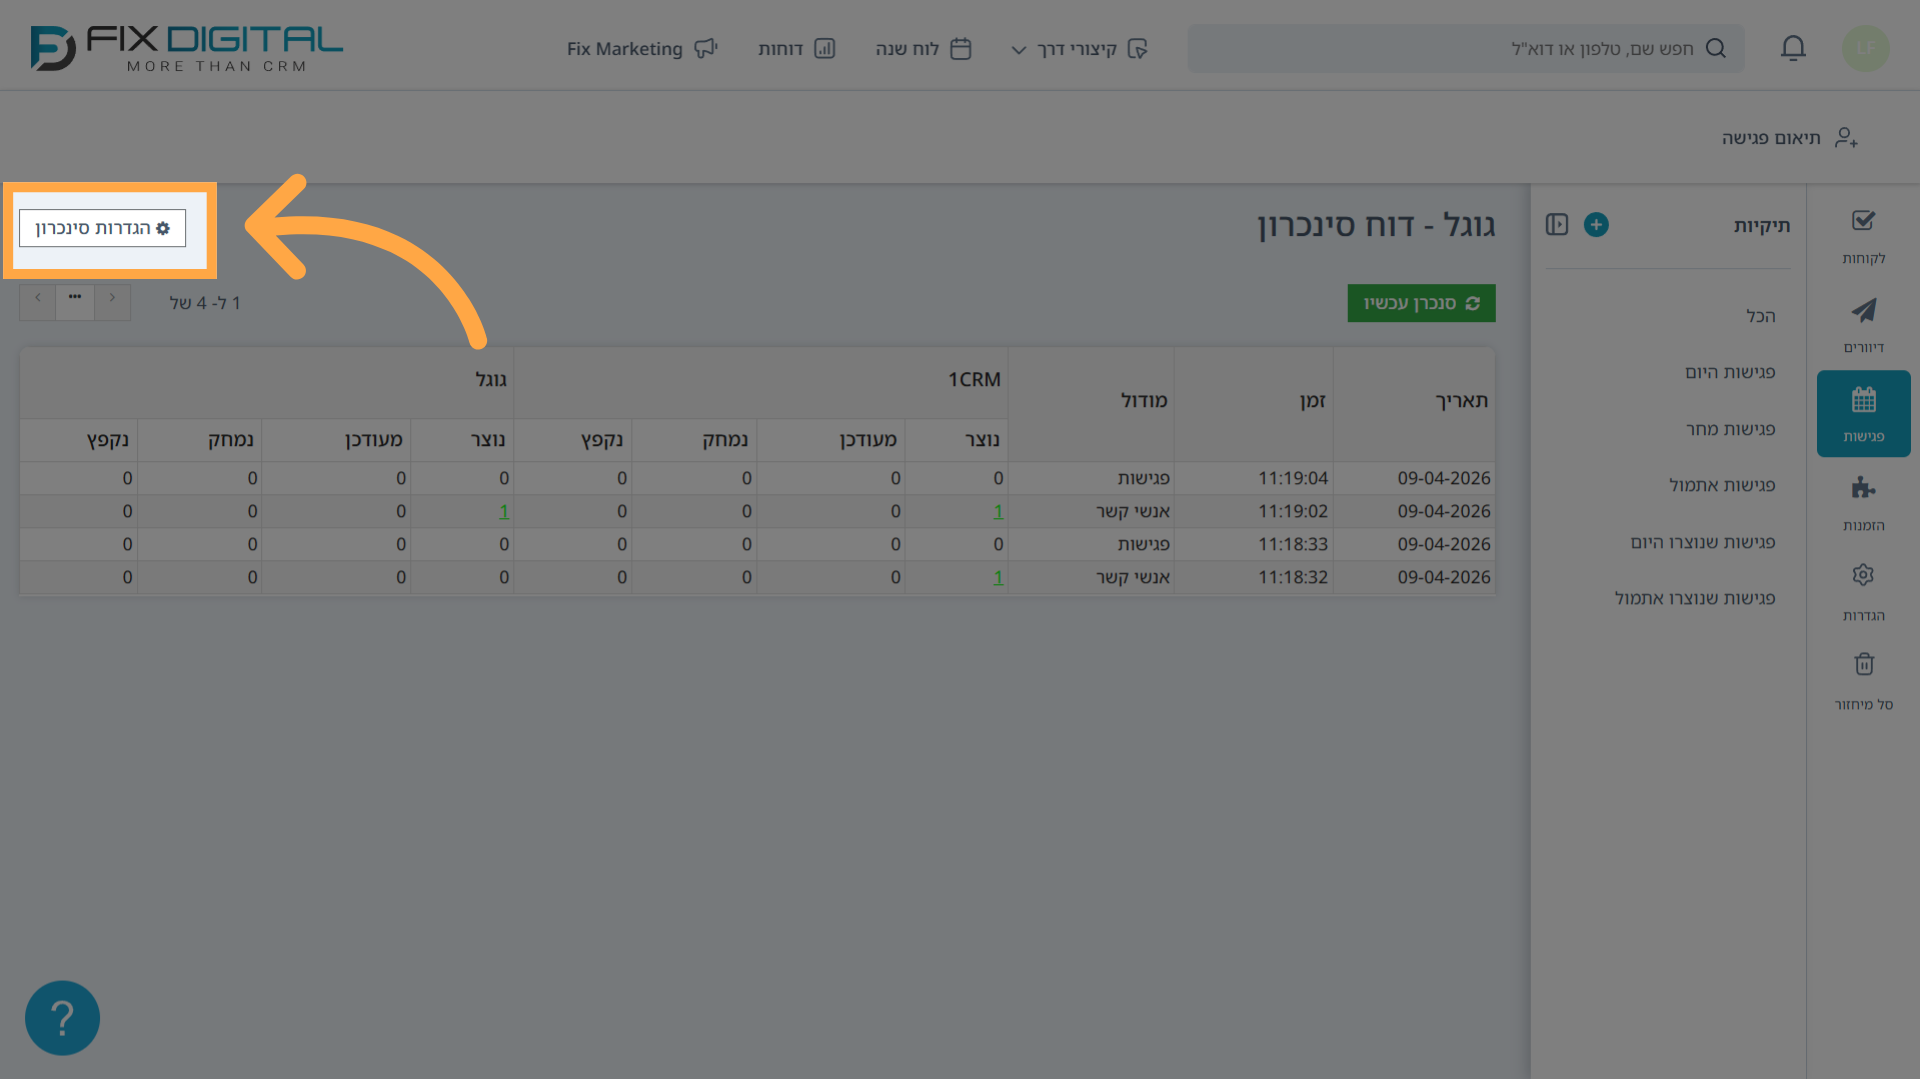1920x1079 pixels.
Task: Expand the קיצורי דרך shortcuts dropdown
Action: 1079,48
